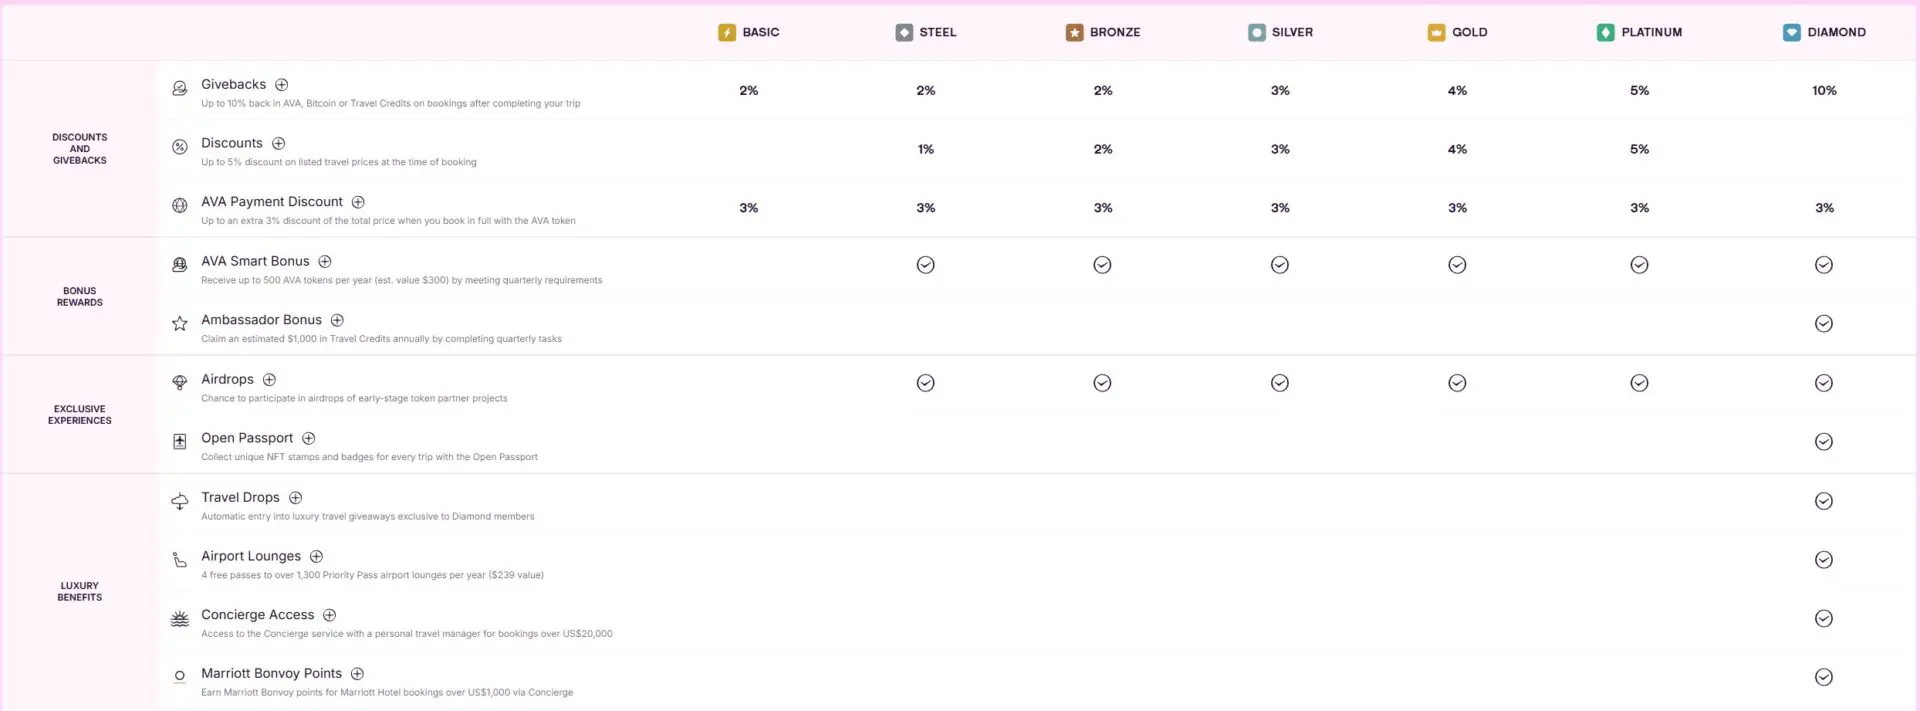1920x711 pixels.
Task: Click the EXCLUSIVE EXPERIENCES section label
Action: pyautogui.click(x=80, y=415)
